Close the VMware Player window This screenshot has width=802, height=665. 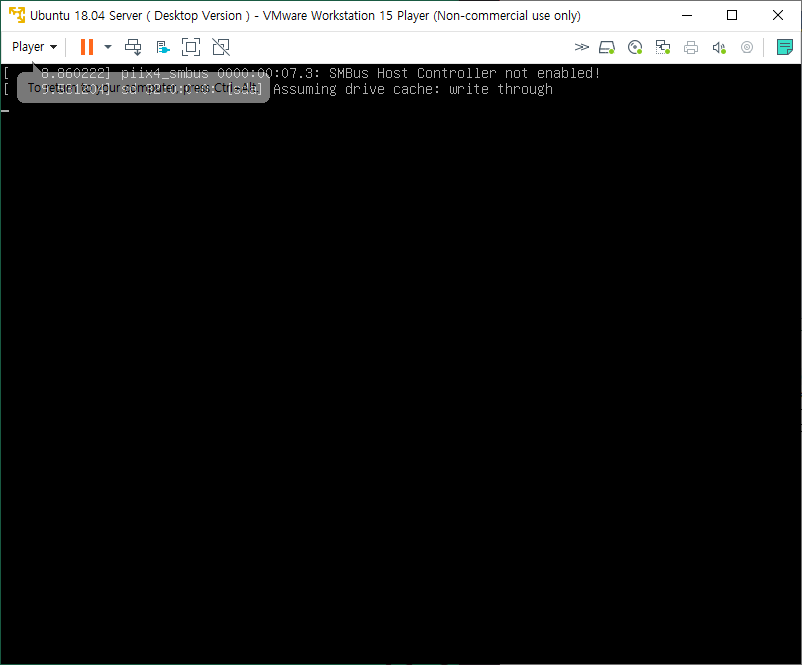[778, 15]
